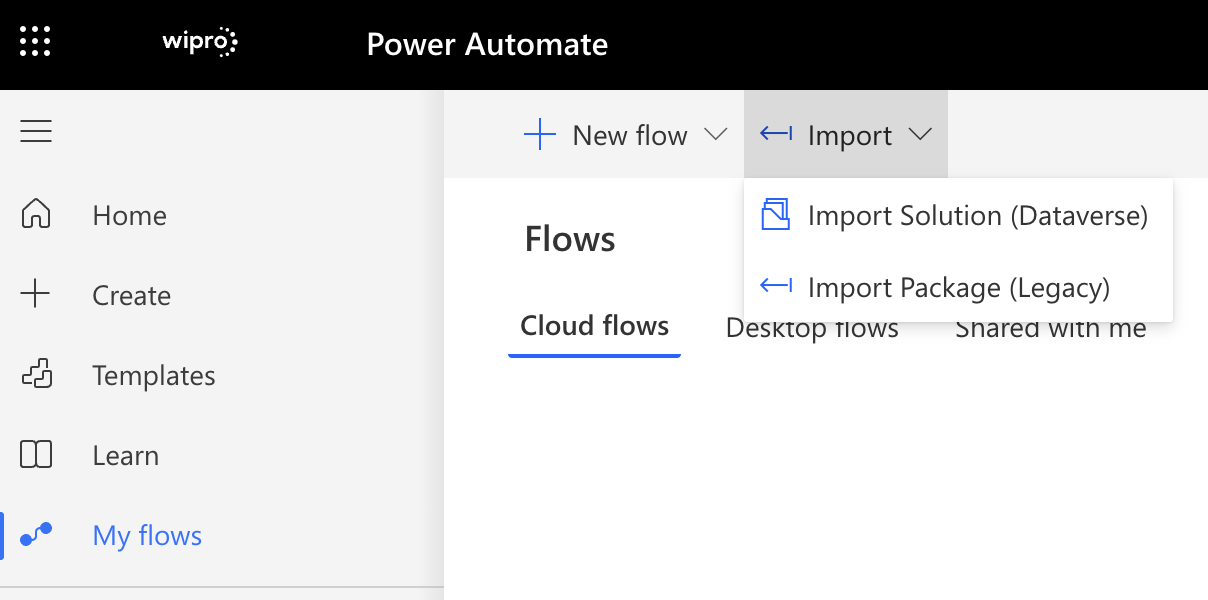Click the New flow button label
Image resolution: width=1208 pixels, height=600 pixels.
coord(630,136)
